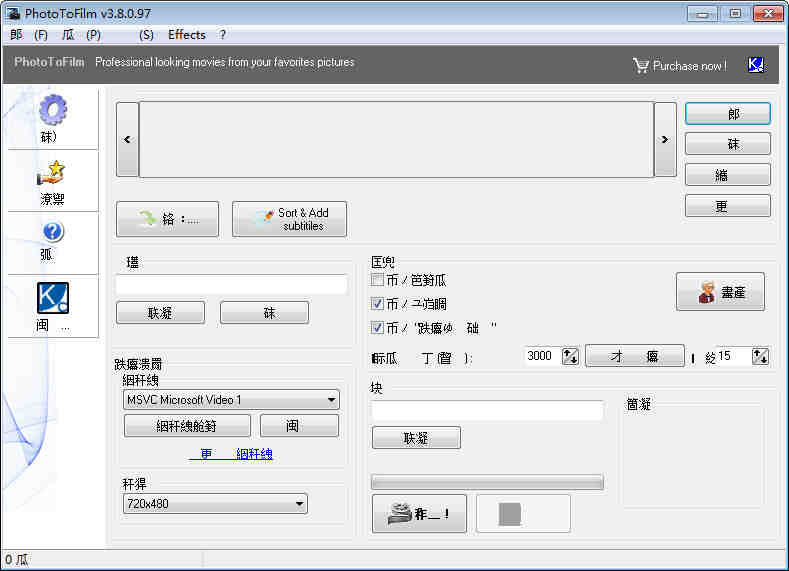This screenshot has width=789, height=571.
Task: Click the small button right of codec settings
Action: [299, 426]
